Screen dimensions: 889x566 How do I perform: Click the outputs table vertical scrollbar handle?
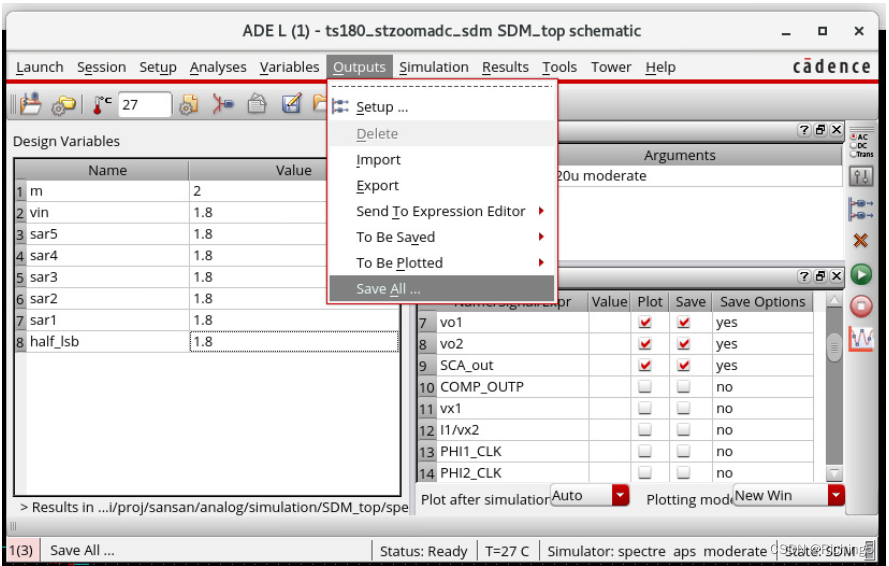tap(834, 346)
